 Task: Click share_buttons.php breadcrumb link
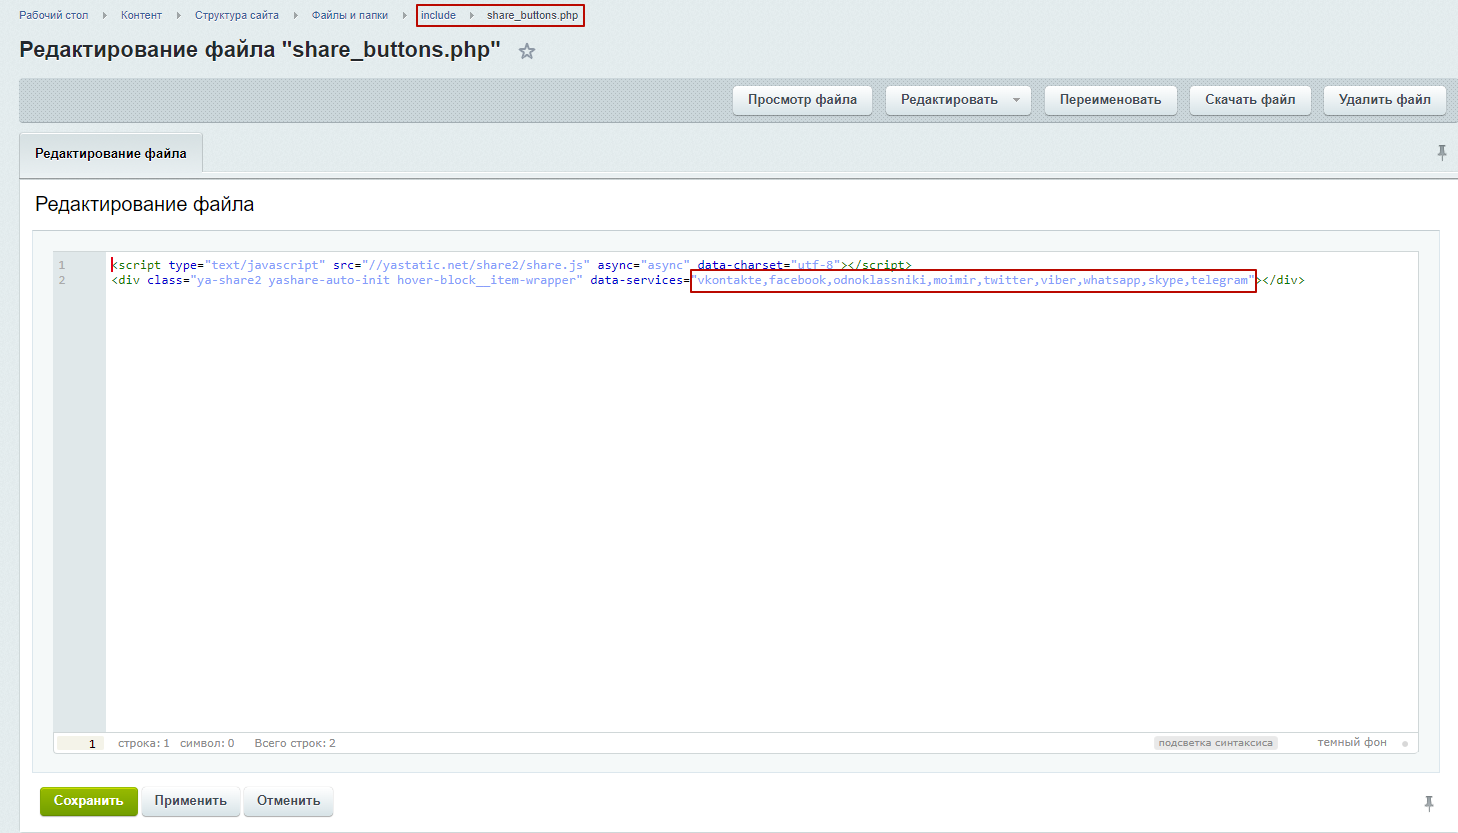click(x=532, y=15)
